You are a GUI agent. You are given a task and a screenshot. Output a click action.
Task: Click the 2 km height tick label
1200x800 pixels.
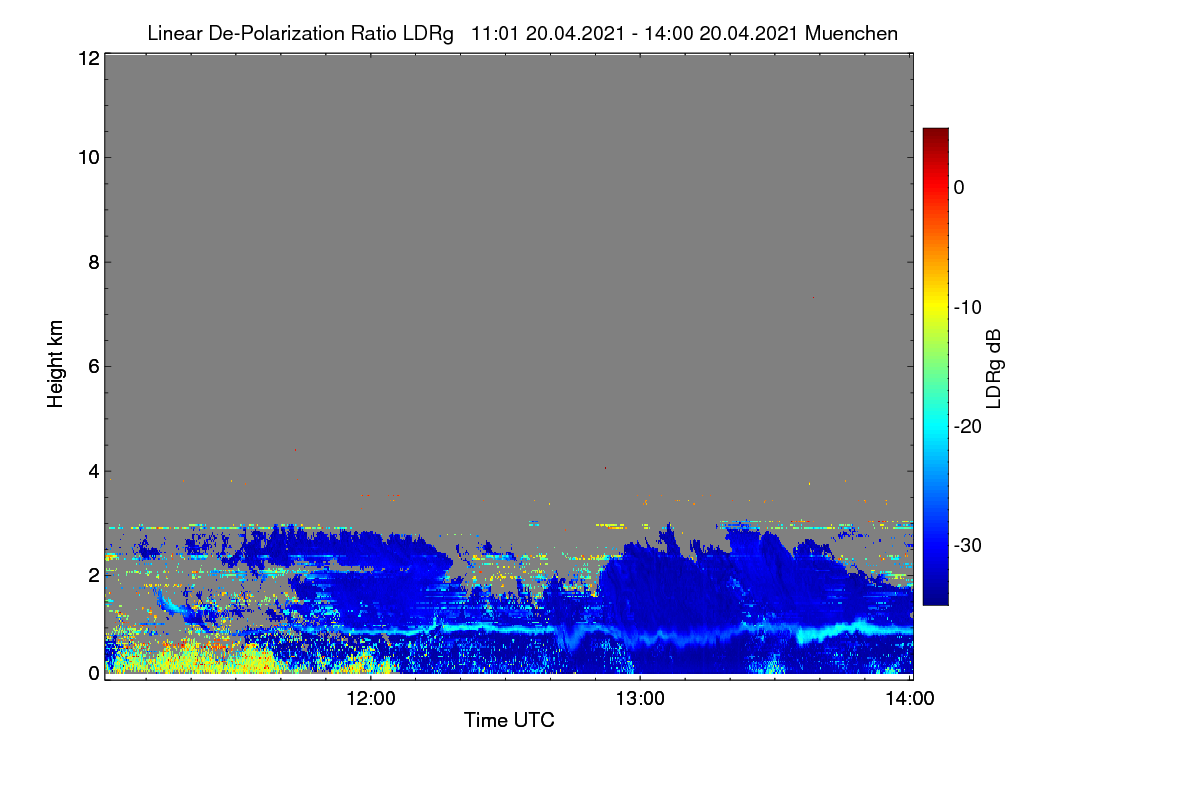(92, 575)
